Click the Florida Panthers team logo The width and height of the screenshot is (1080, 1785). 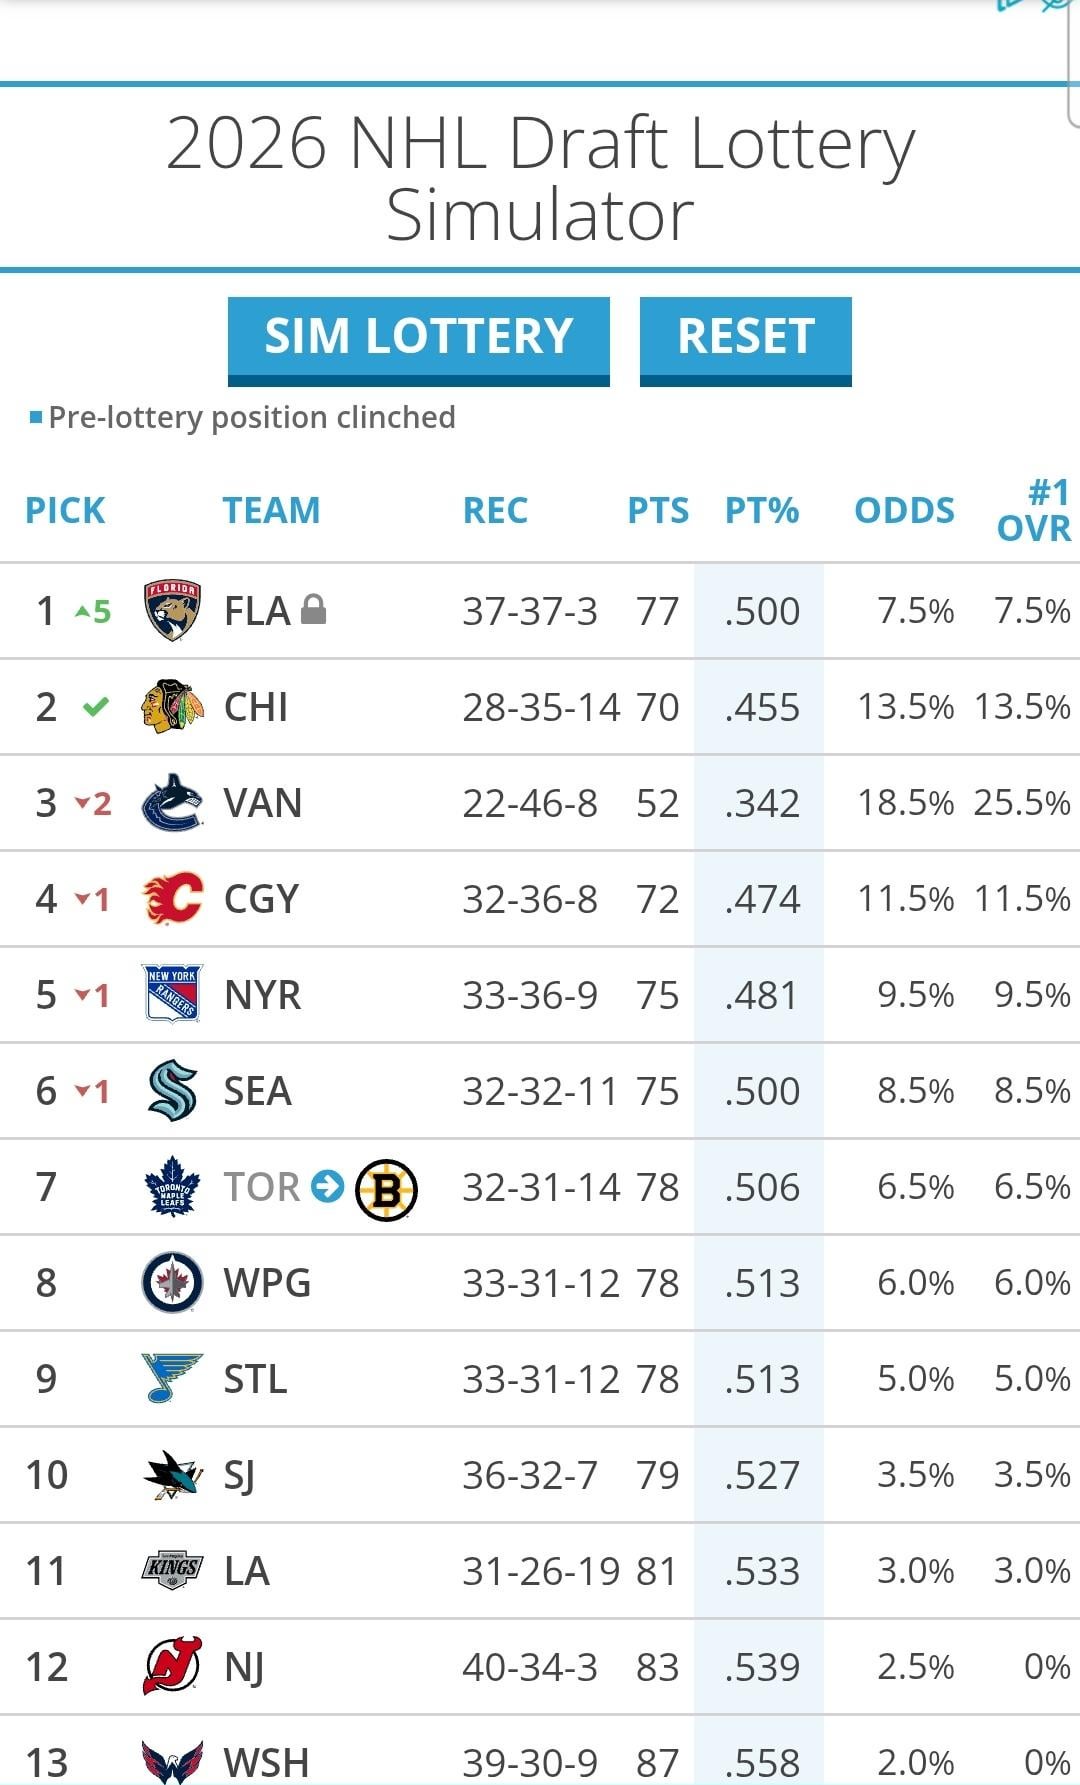pos(172,610)
